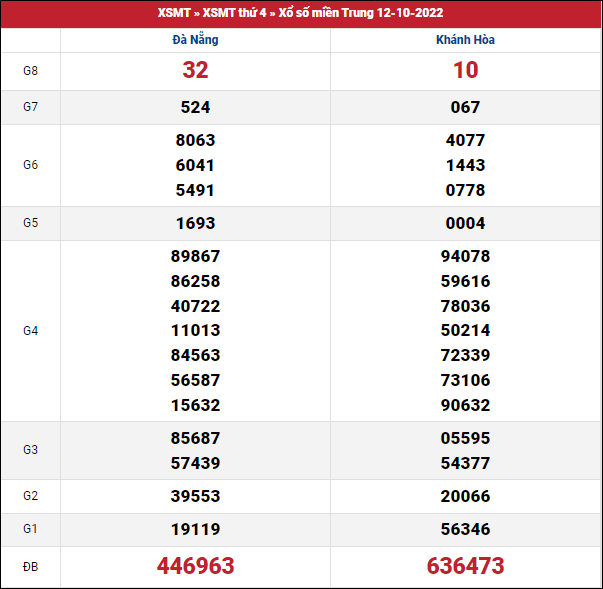The image size is (603, 589).
Task: Select the Khánh Hòa column header
Action: [465, 40]
